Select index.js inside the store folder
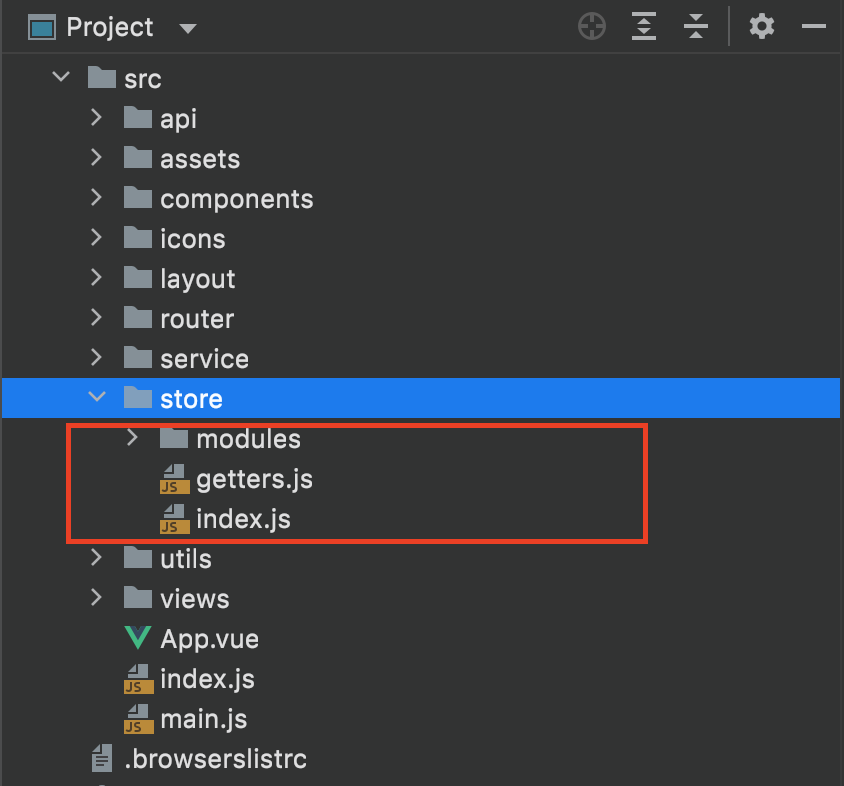This screenshot has width=844, height=786. click(x=243, y=519)
